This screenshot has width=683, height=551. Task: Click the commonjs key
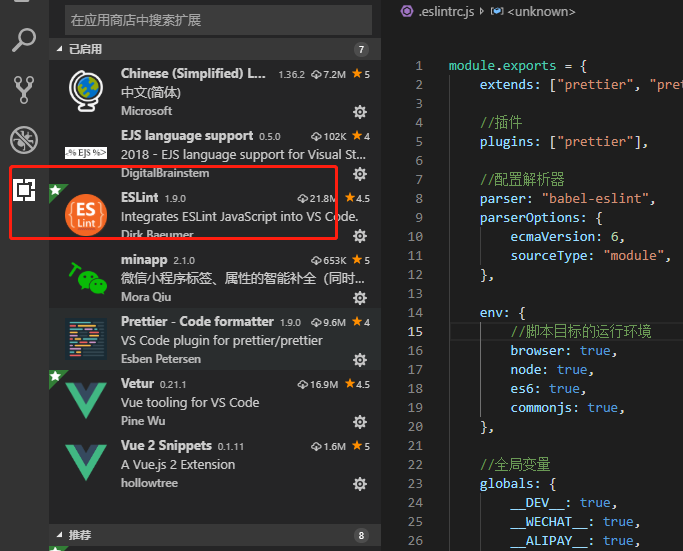point(541,408)
